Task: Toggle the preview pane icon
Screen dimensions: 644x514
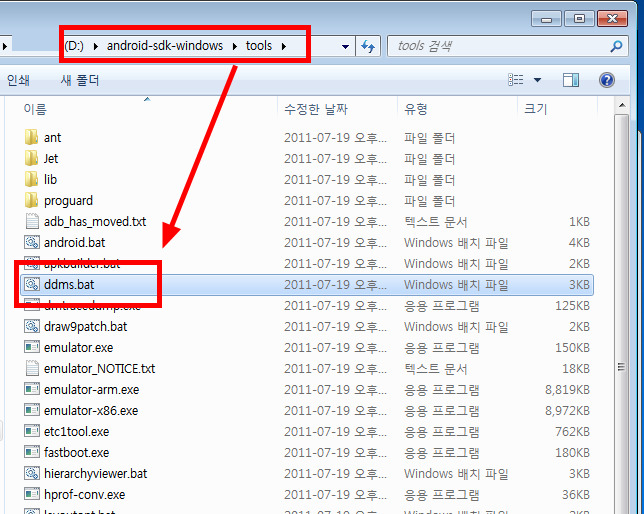Action: [x=570, y=80]
